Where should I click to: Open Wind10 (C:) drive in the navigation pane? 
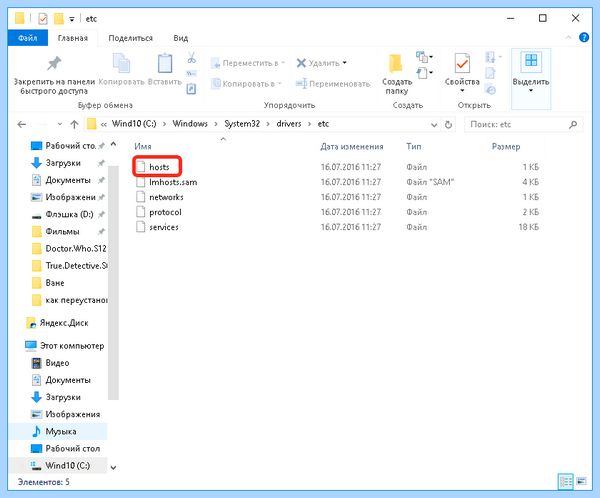click(x=67, y=465)
